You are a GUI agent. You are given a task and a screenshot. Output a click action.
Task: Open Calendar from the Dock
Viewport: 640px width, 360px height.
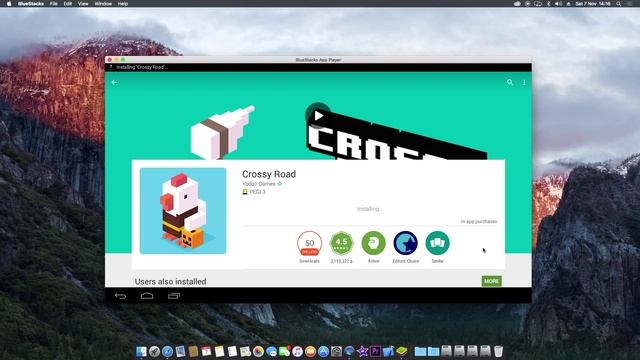click(x=206, y=351)
